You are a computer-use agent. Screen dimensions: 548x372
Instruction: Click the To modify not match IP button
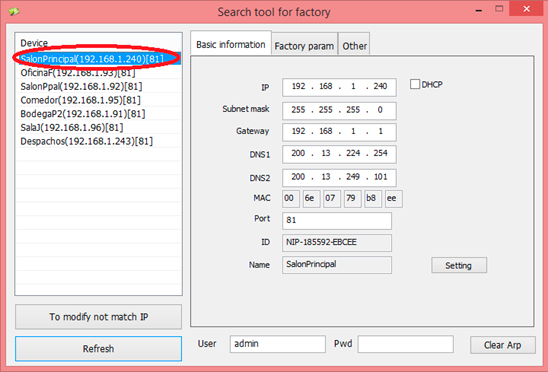coord(99,317)
